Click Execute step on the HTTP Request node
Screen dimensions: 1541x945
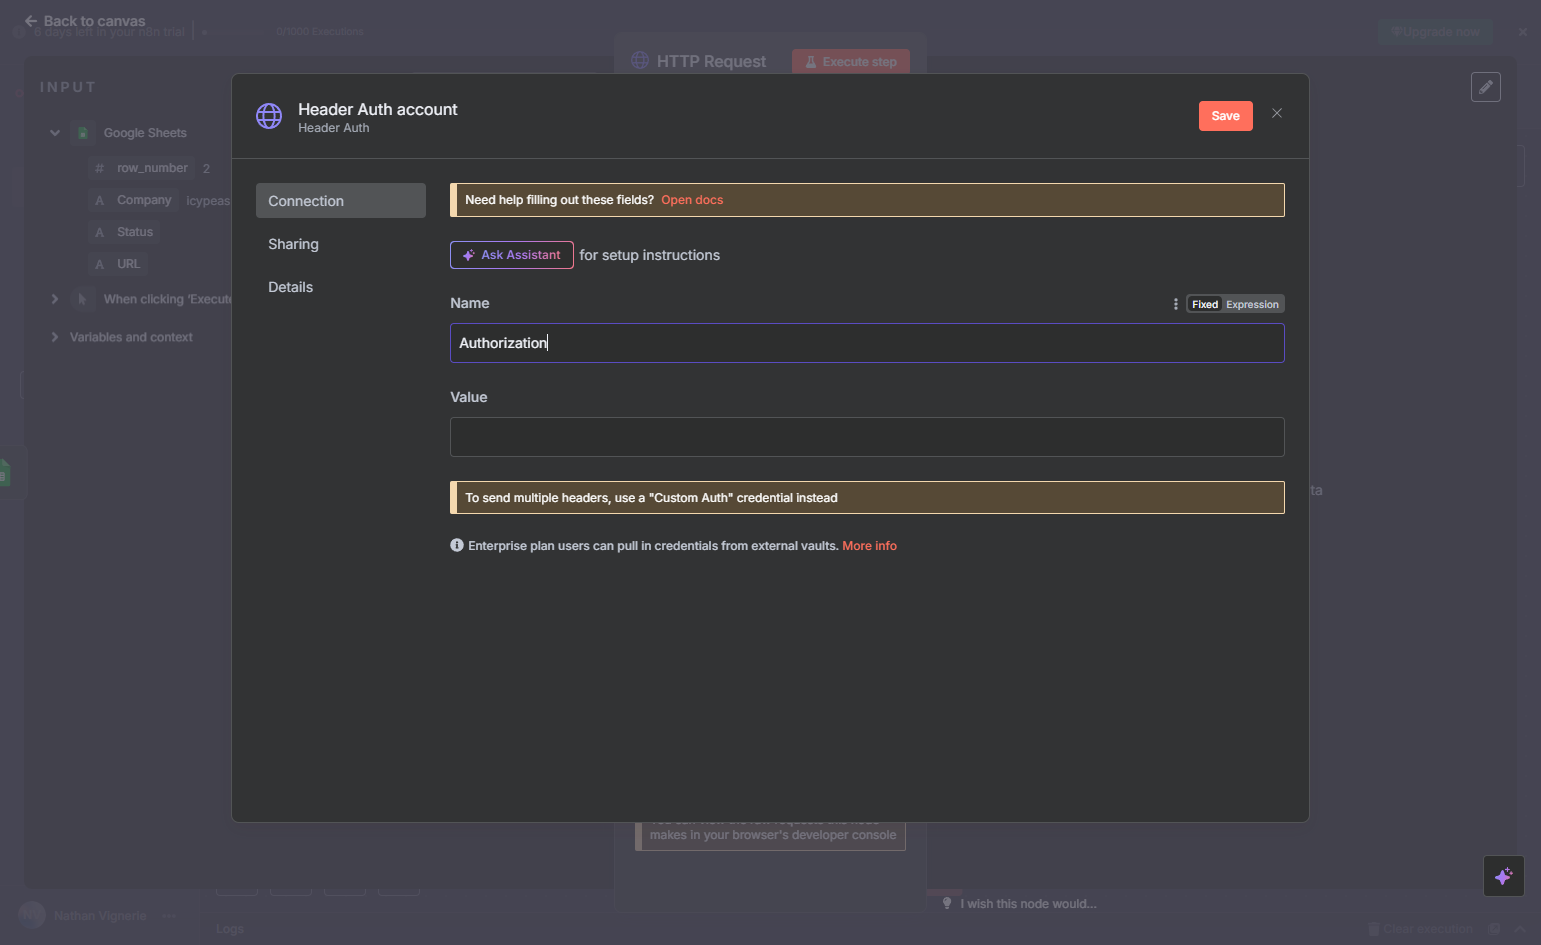coord(851,62)
